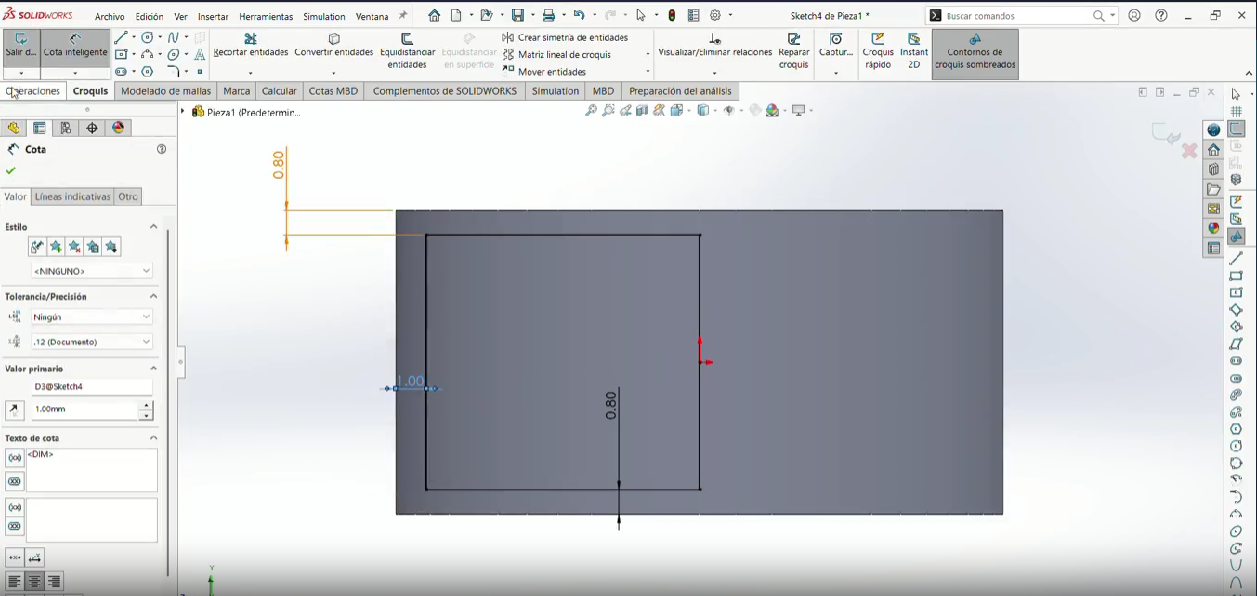Click the Rebuild traffic light icon
The width and height of the screenshot is (1257, 596).
pos(672,16)
